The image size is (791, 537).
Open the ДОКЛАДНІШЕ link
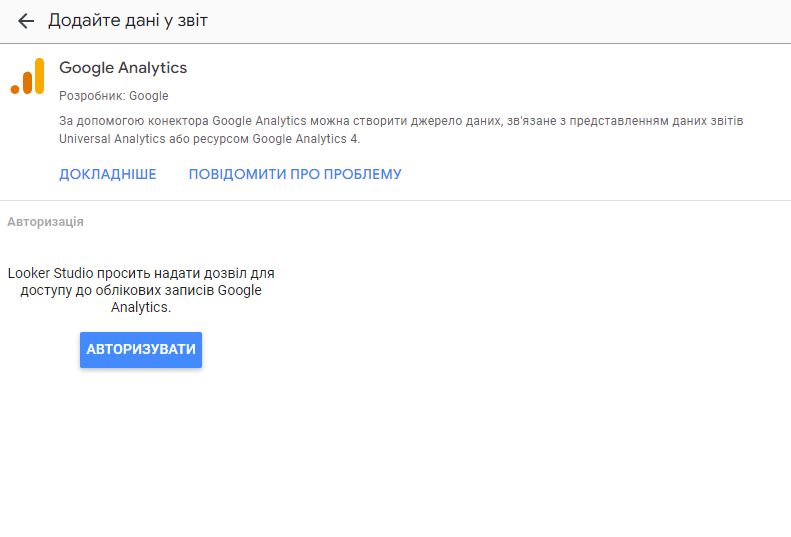tap(108, 174)
